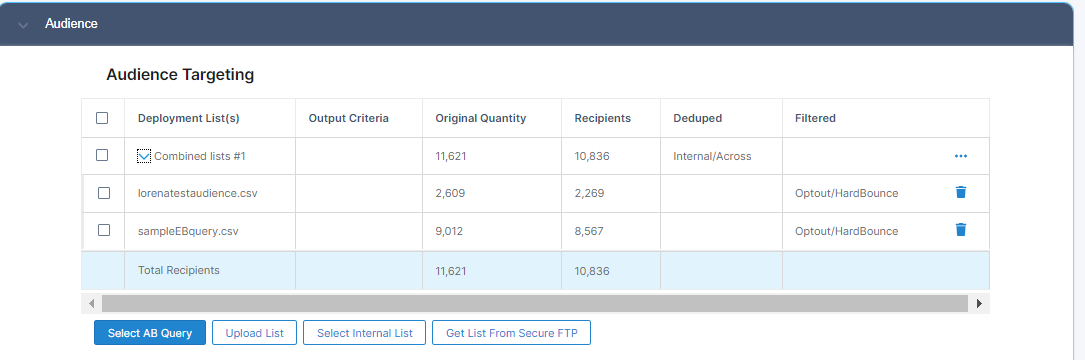Collapse the Audience section chevron
The width and height of the screenshot is (1085, 360).
tap(24, 25)
